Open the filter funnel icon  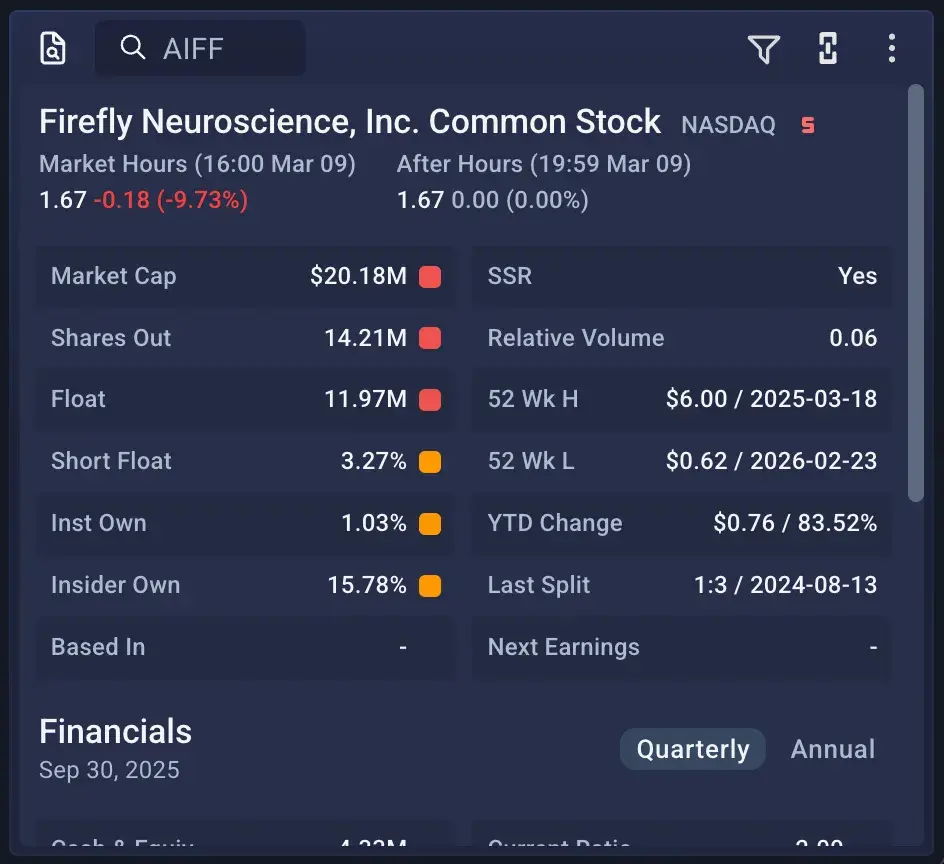tap(764, 48)
